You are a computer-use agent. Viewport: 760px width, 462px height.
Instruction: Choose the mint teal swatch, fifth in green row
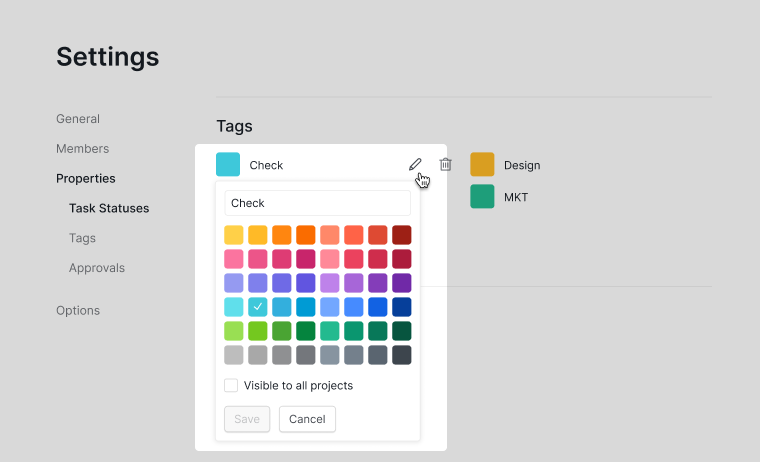click(x=330, y=331)
